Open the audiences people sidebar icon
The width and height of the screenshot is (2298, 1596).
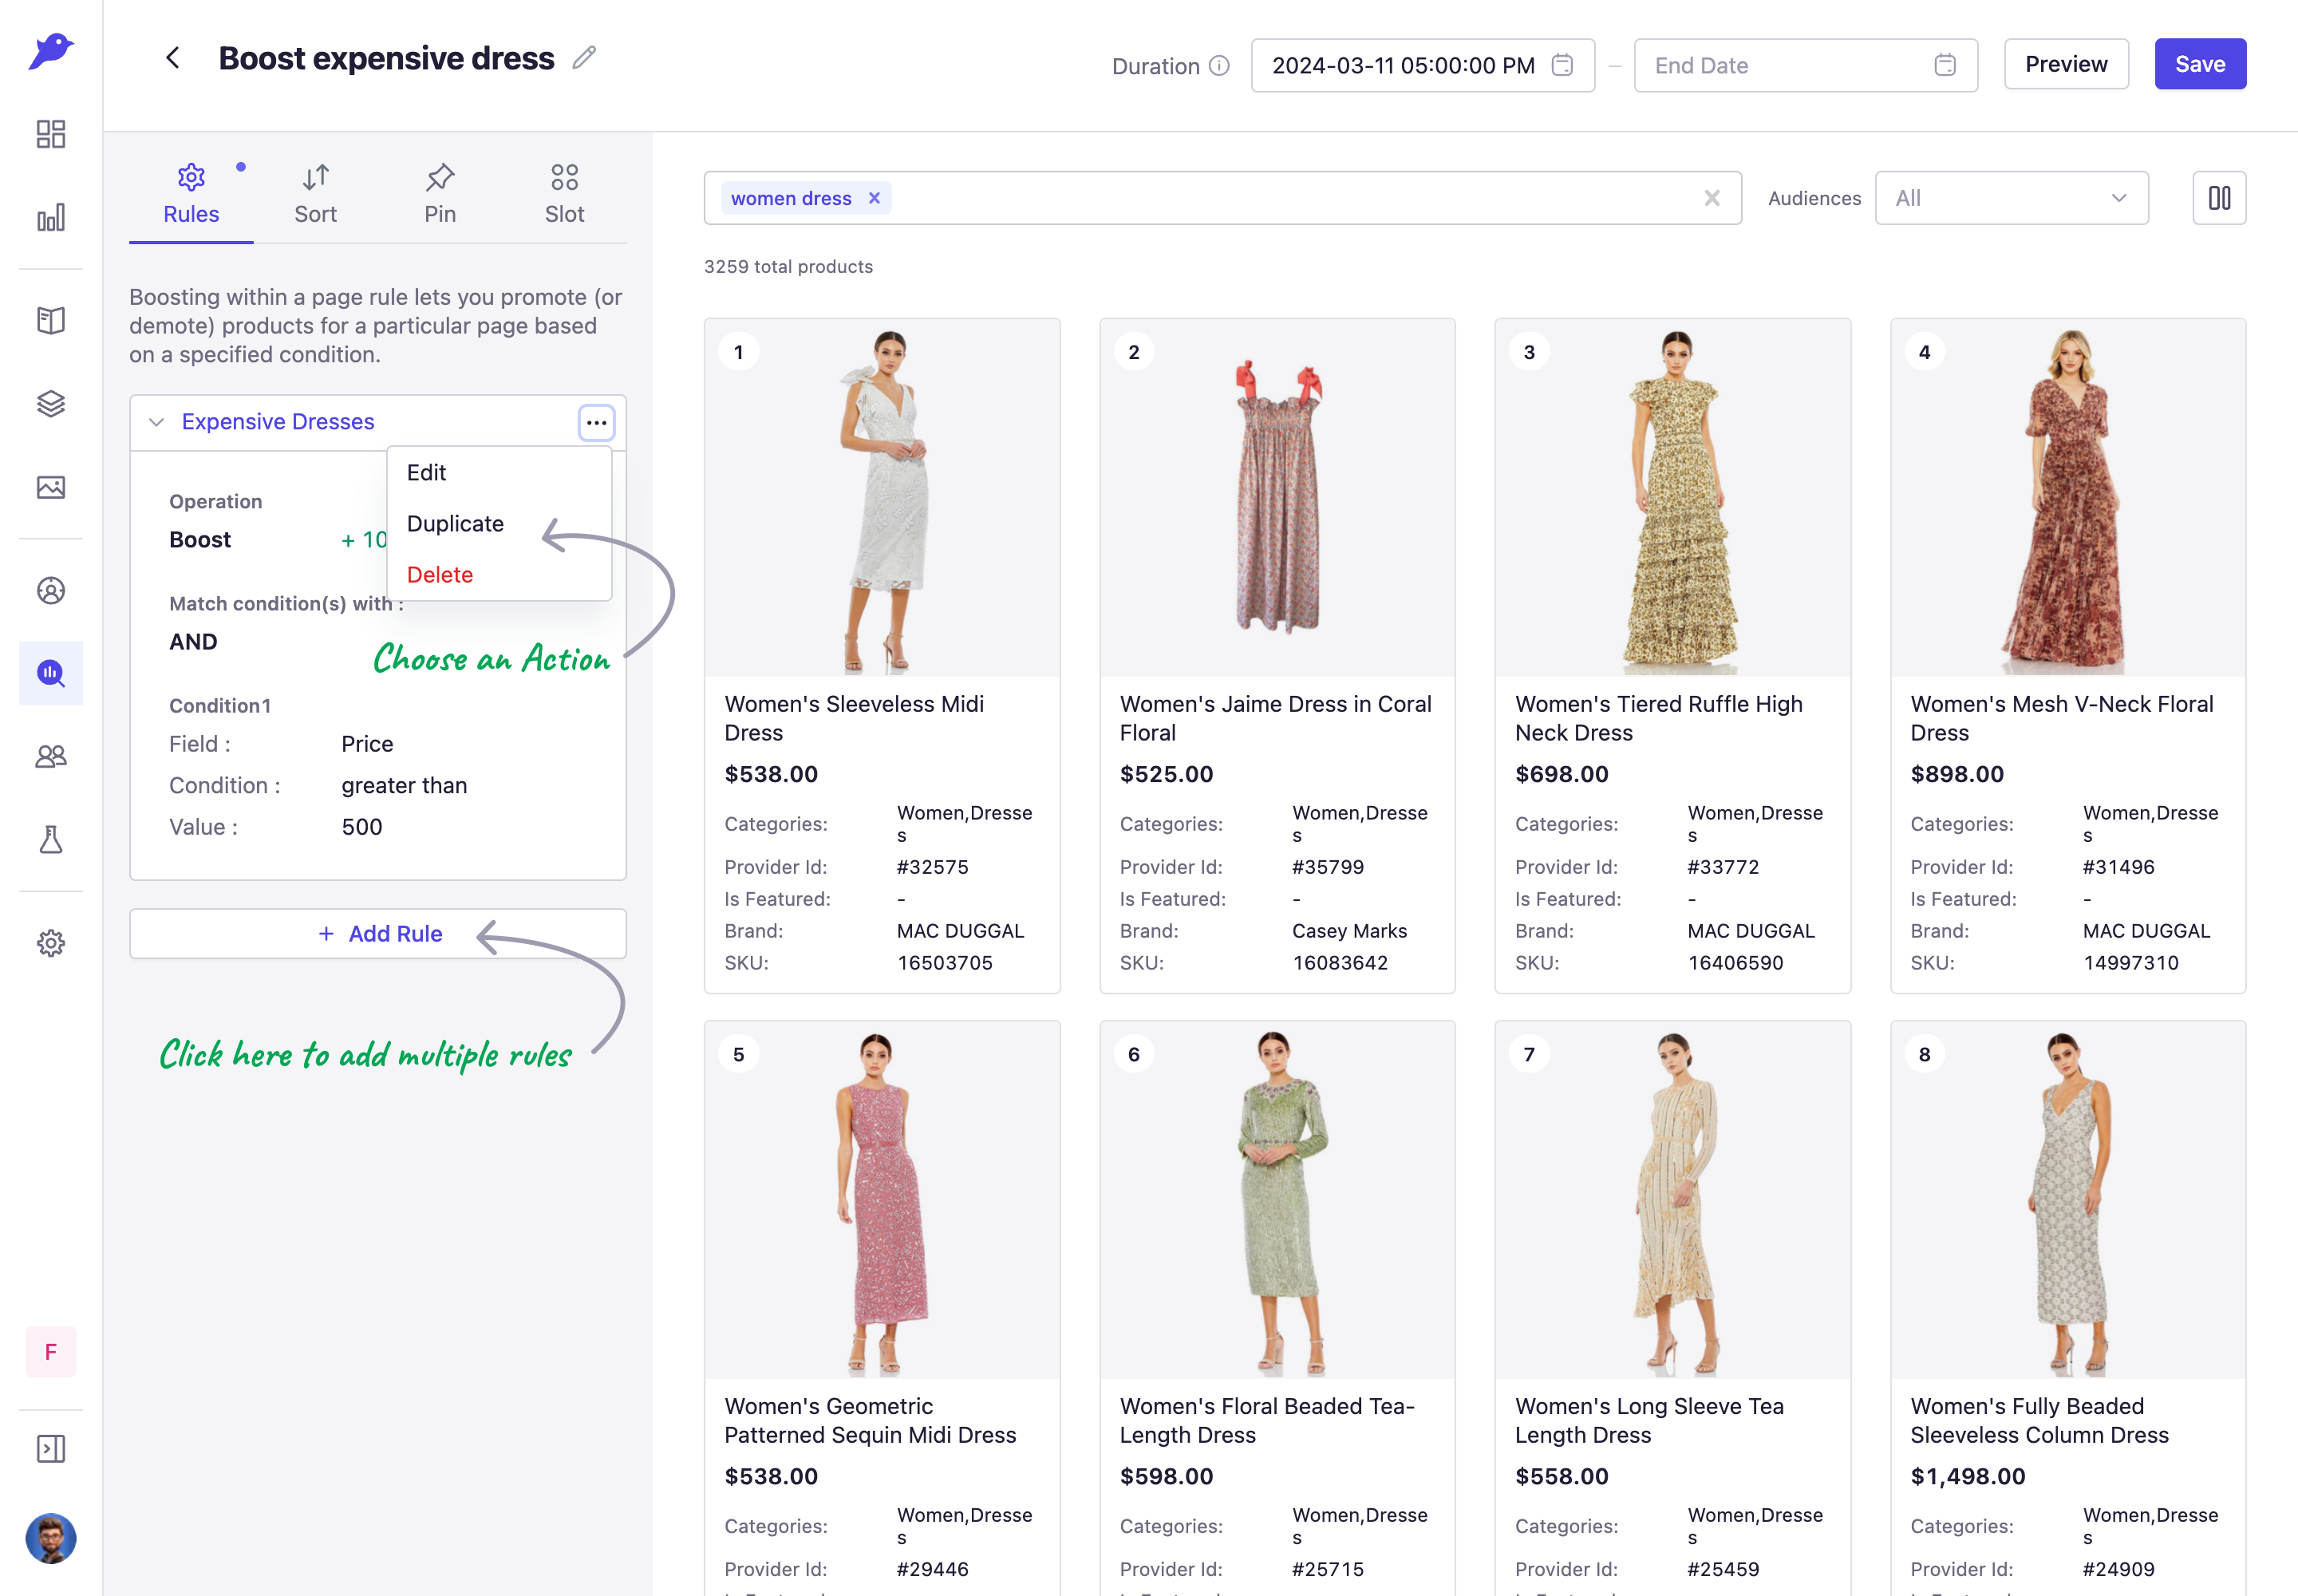click(51, 757)
